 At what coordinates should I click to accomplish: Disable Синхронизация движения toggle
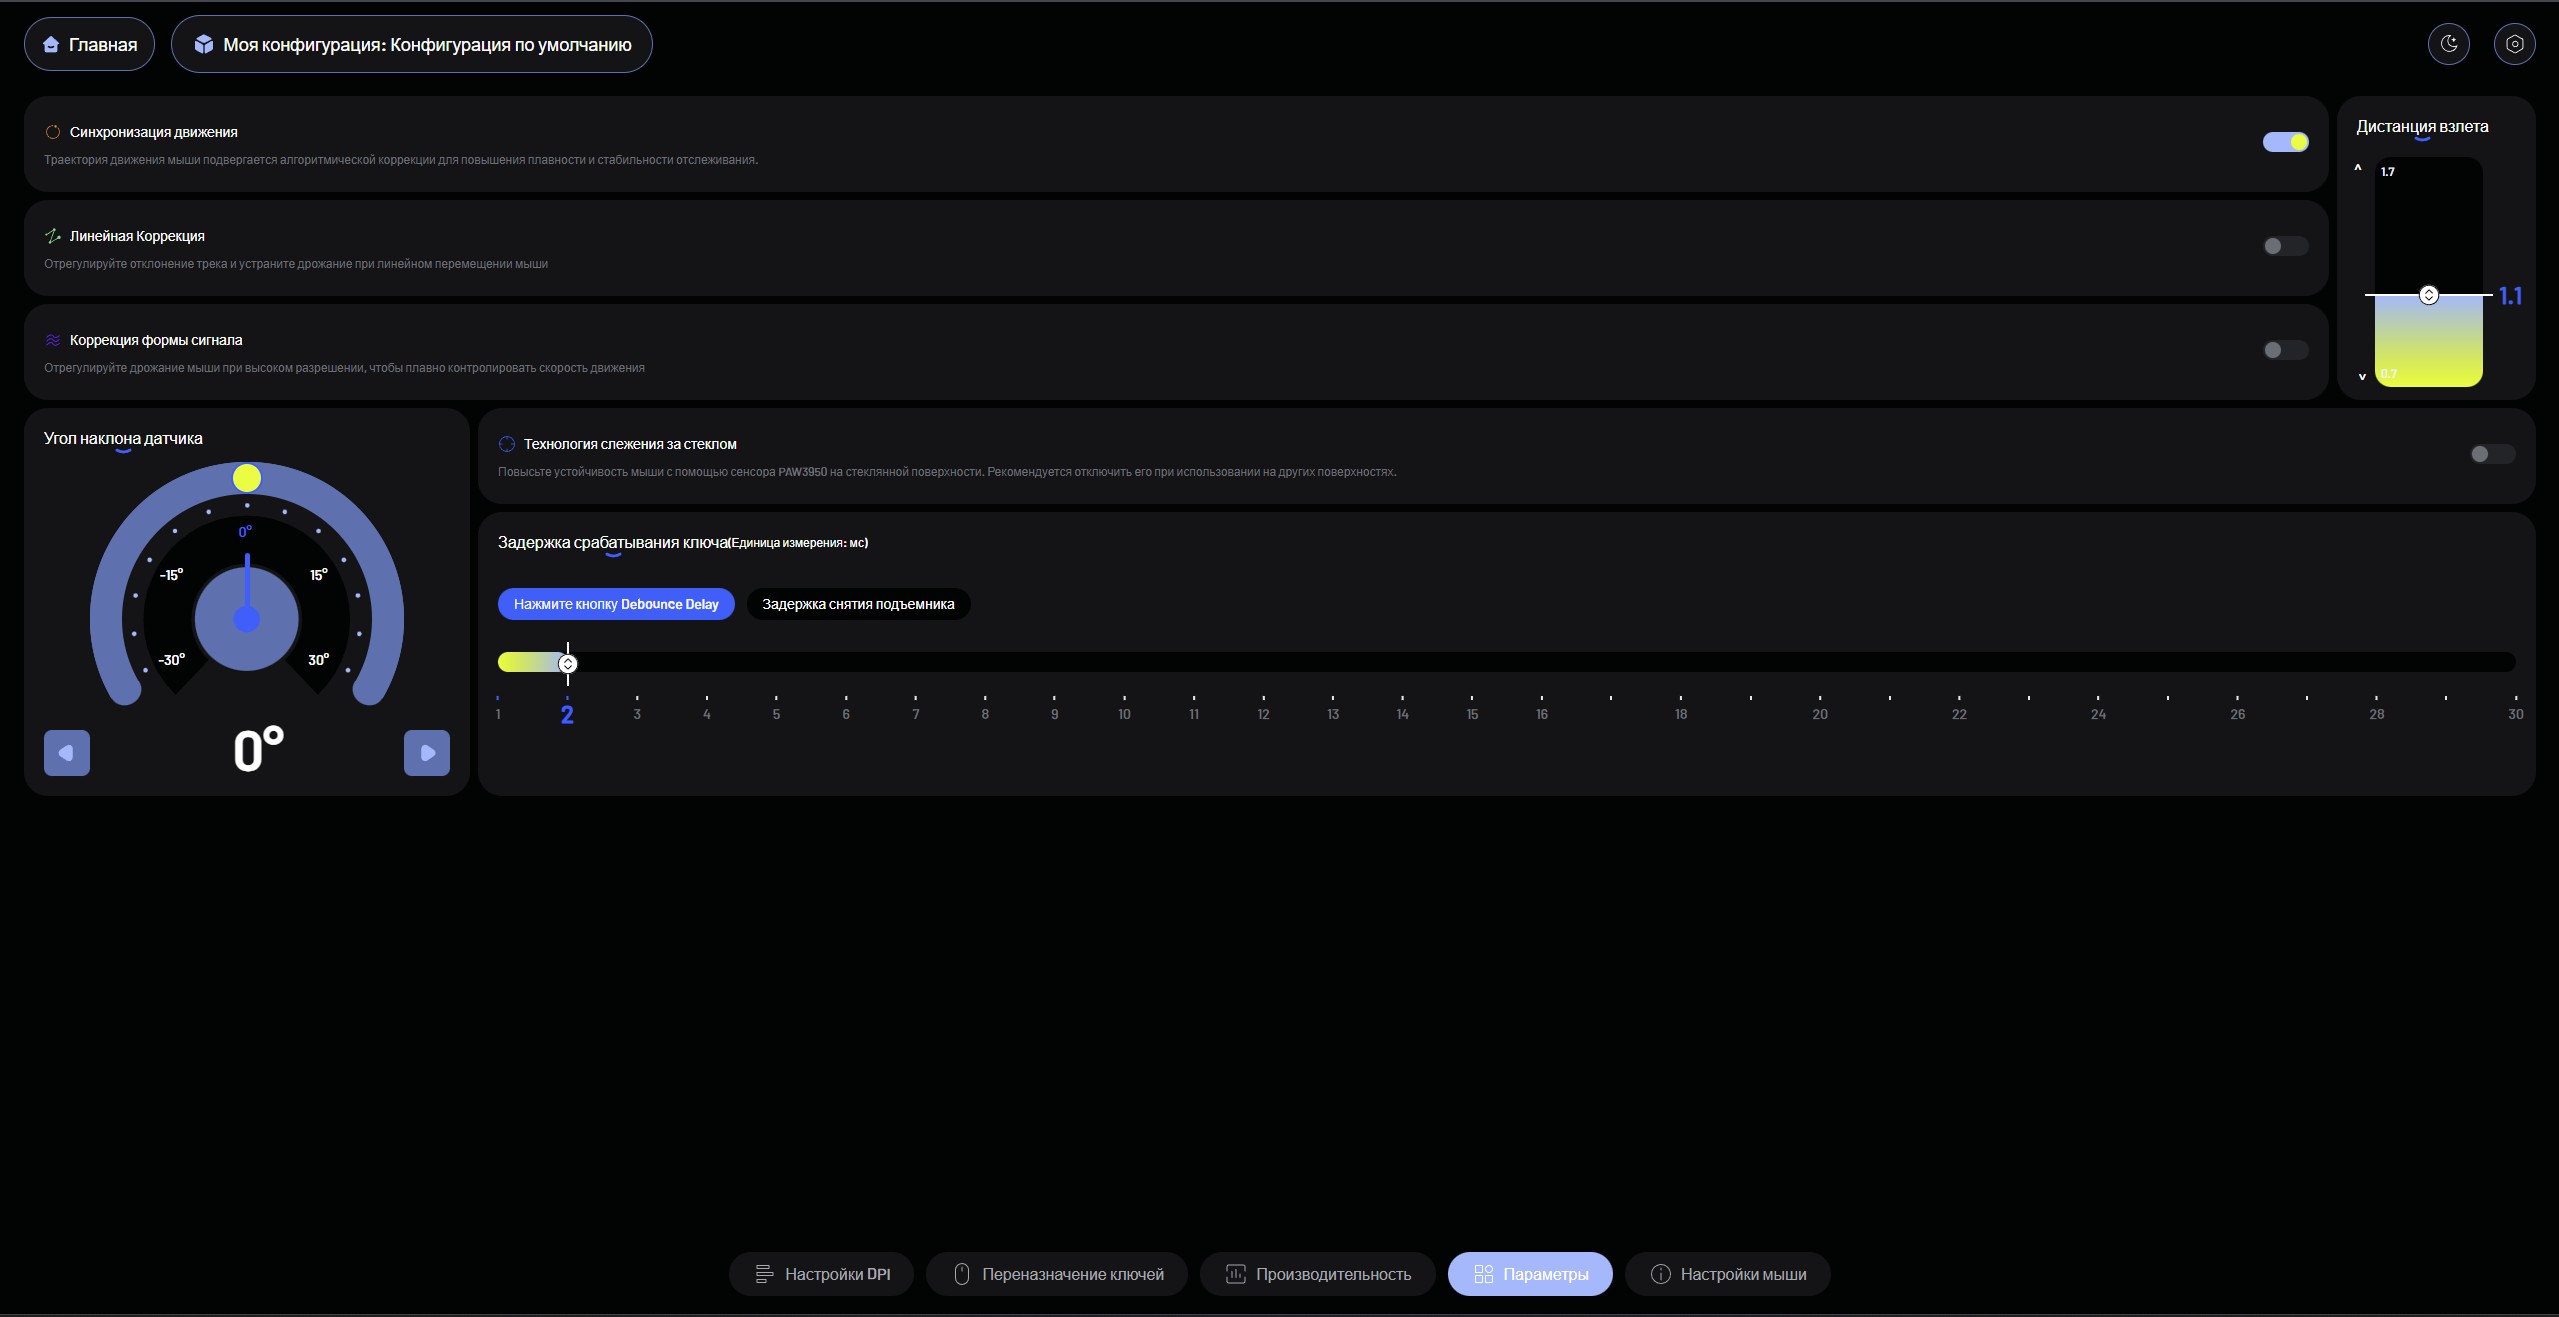pos(2285,142)
